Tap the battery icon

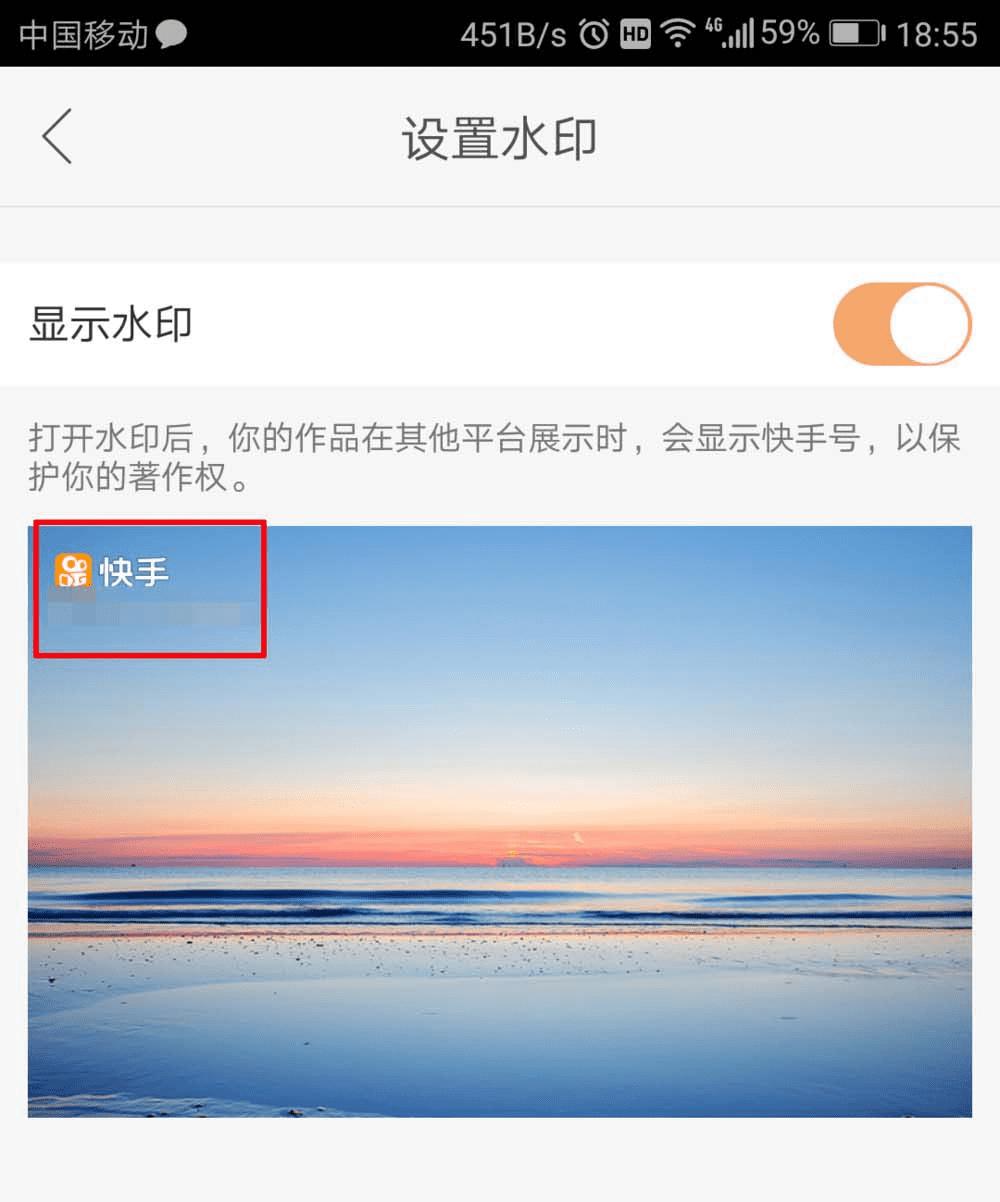coord(858,35)
